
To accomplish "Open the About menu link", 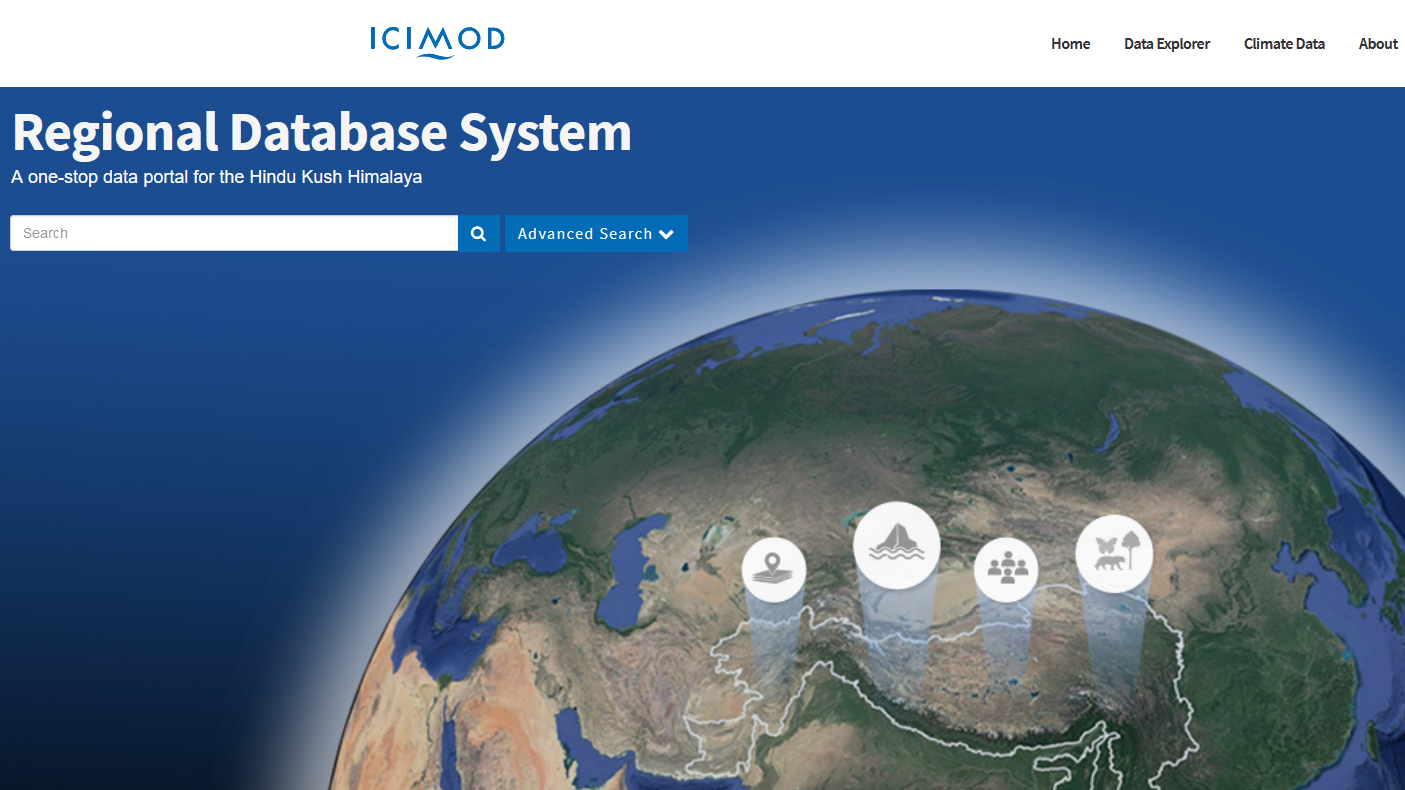I will click(1377, 44).
